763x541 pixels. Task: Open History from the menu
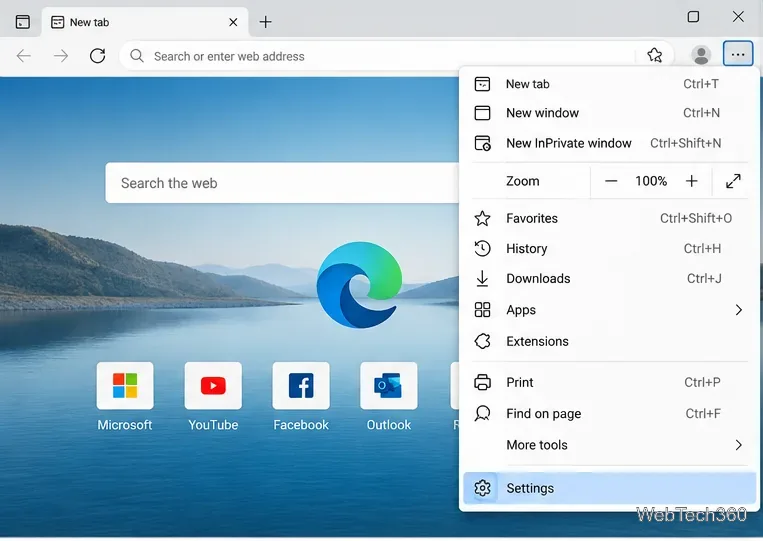(608, 249)
